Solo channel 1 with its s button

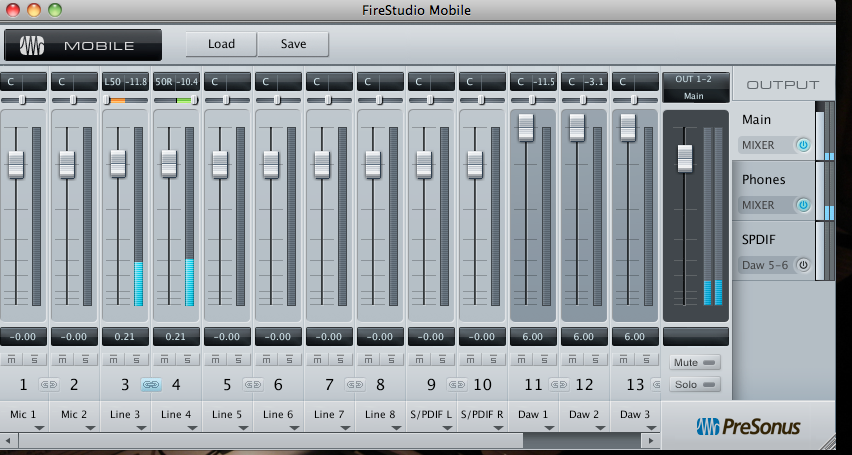point(34,359)
